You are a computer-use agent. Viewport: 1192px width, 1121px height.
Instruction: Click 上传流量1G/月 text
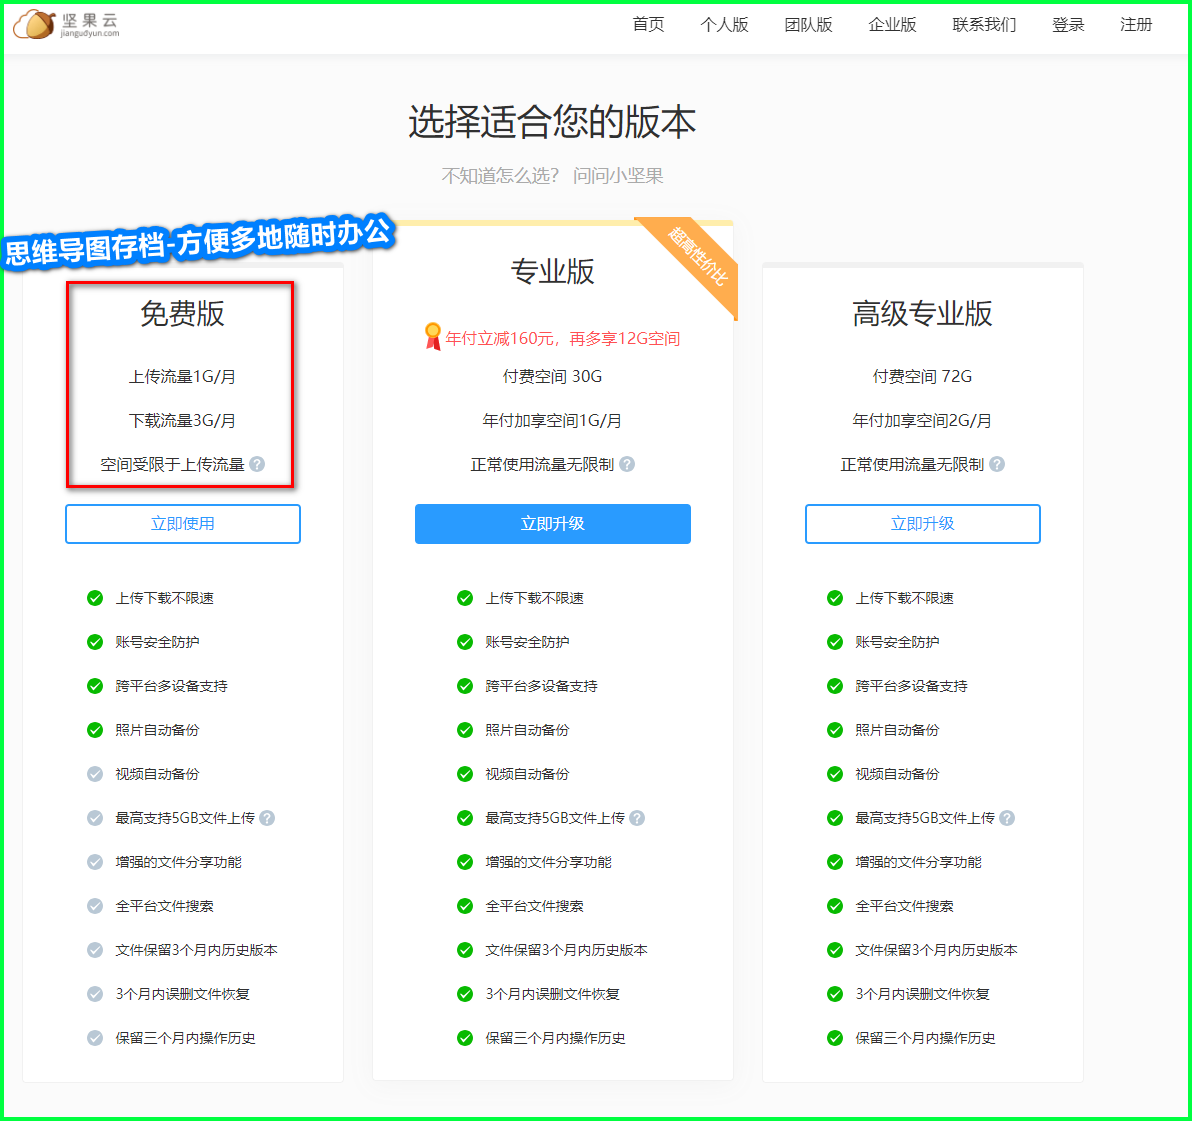pyautogui.click(x=182, y=376)
